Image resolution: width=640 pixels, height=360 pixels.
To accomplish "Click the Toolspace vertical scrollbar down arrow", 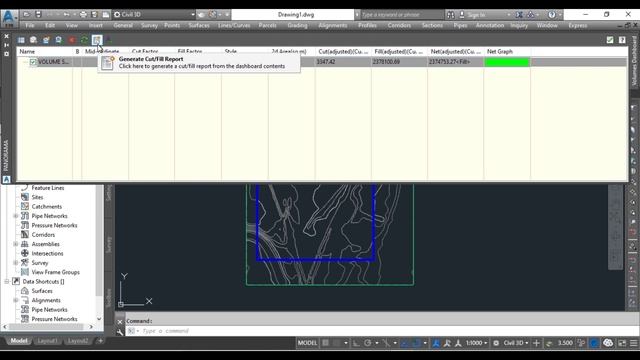I will click(x=99, y=319).
